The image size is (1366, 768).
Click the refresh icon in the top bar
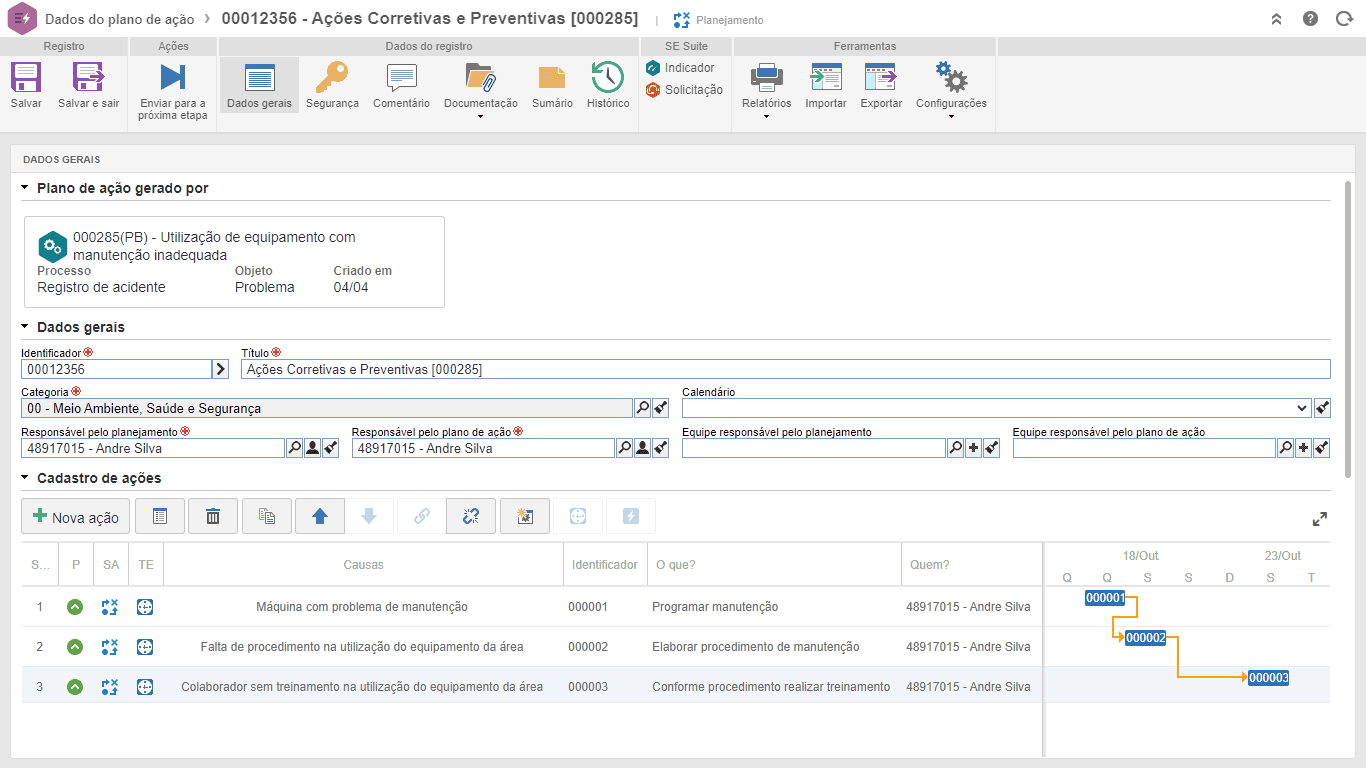coord(1344,19)
